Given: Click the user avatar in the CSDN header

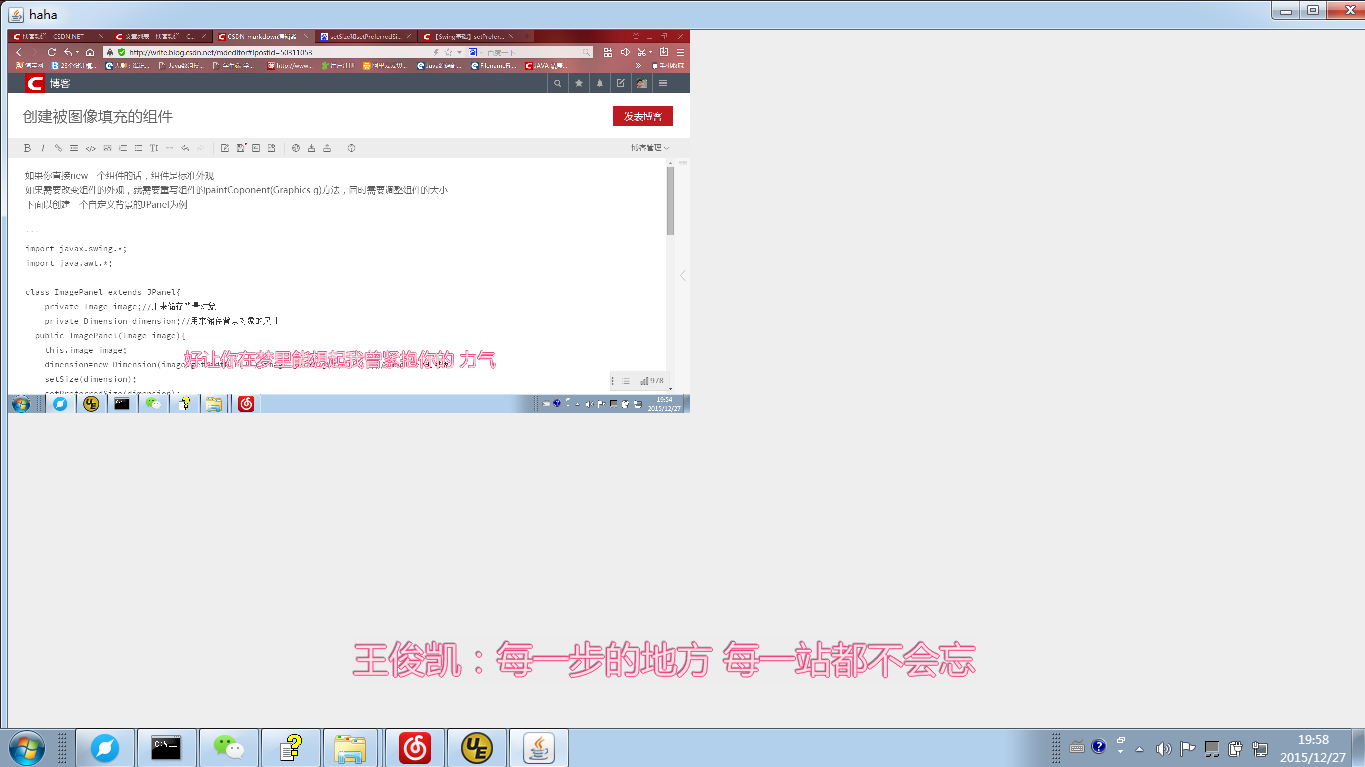Looking at the screenshot, I should tap(641, 83).
